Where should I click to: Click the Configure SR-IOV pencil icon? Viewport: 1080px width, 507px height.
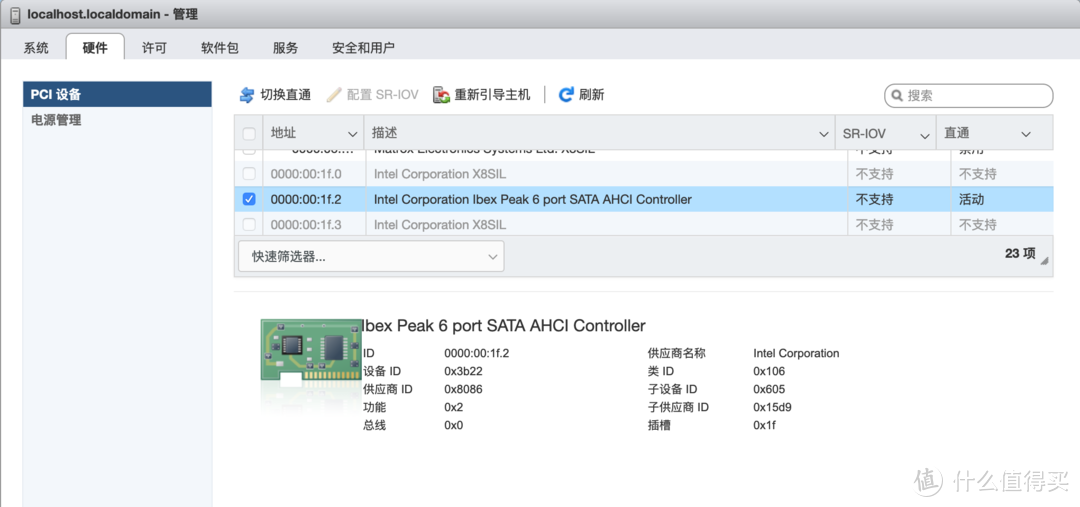[335, 95]
